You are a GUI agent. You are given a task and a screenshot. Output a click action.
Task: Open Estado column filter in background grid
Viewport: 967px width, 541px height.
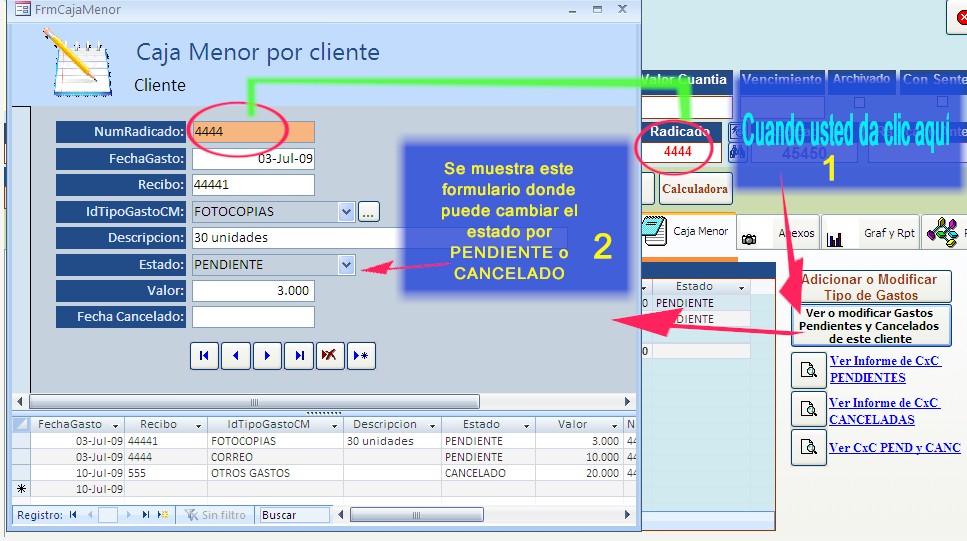pyautogui.click(x=741, y=287)
